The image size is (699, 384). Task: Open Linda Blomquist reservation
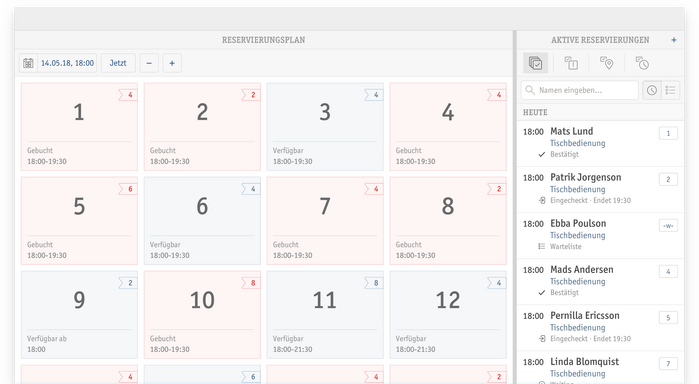coord(600,367)
